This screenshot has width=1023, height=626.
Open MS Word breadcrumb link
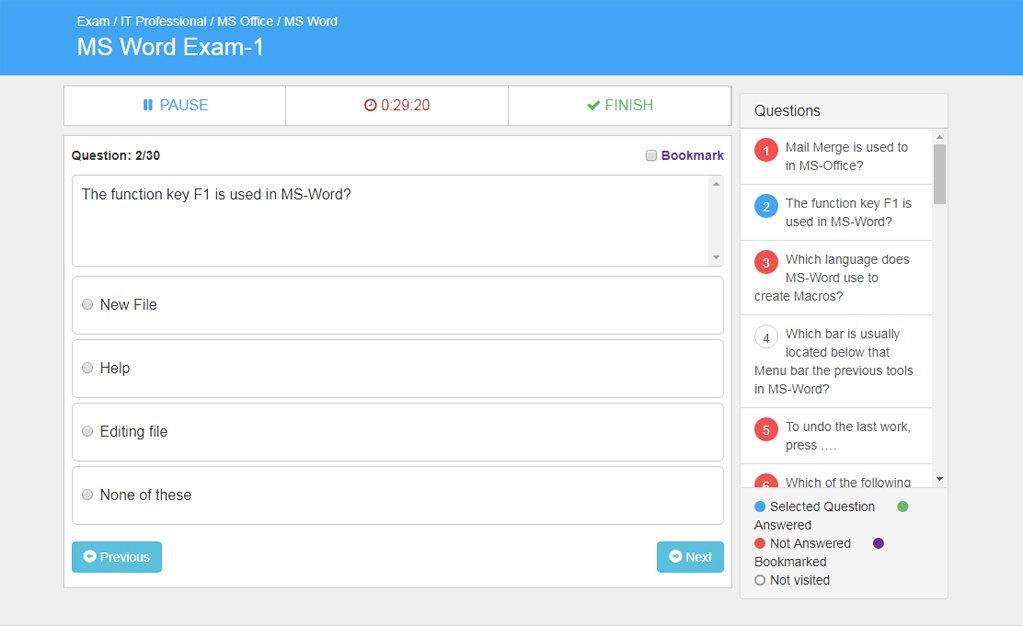pyautogui.click(x=311, y=22)
